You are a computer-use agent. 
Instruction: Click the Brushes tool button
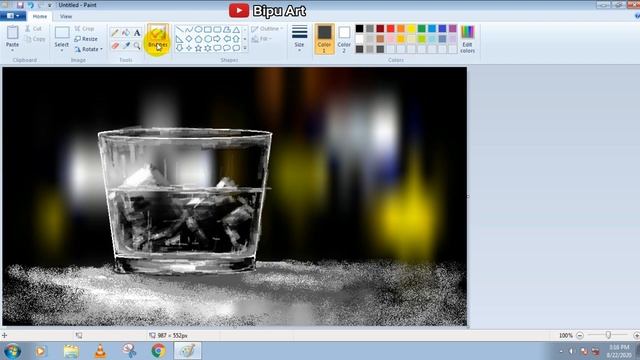click(x=158, y=38)
